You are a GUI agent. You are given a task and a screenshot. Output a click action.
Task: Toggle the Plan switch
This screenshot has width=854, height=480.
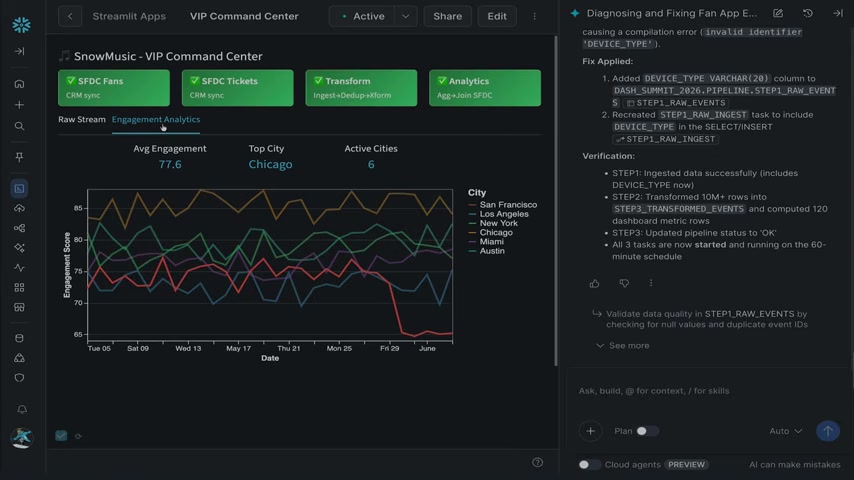click(647, 431)
